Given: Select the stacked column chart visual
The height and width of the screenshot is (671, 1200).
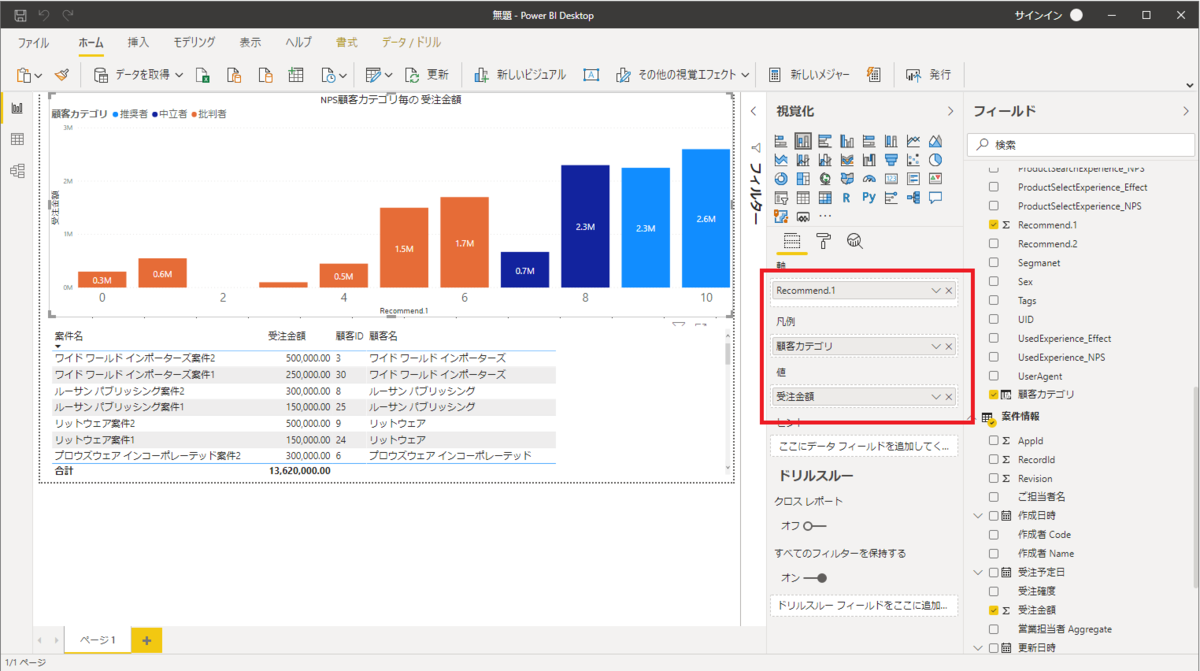Looking at the screenshot, I should (x=803, y=141).
